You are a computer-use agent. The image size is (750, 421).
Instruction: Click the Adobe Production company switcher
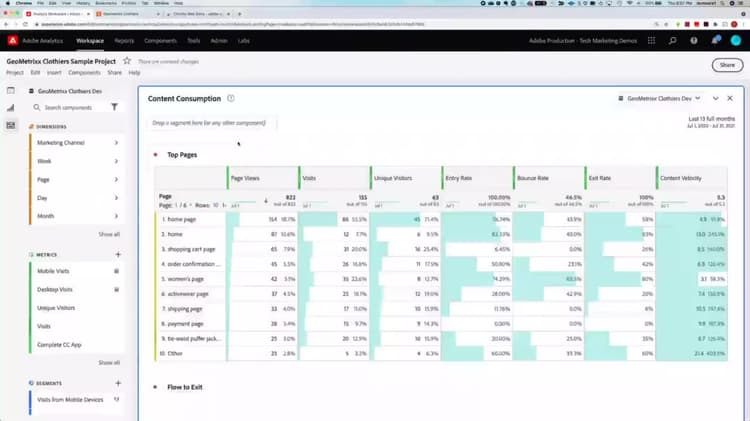pyautogui.click(x=583, y=41)
